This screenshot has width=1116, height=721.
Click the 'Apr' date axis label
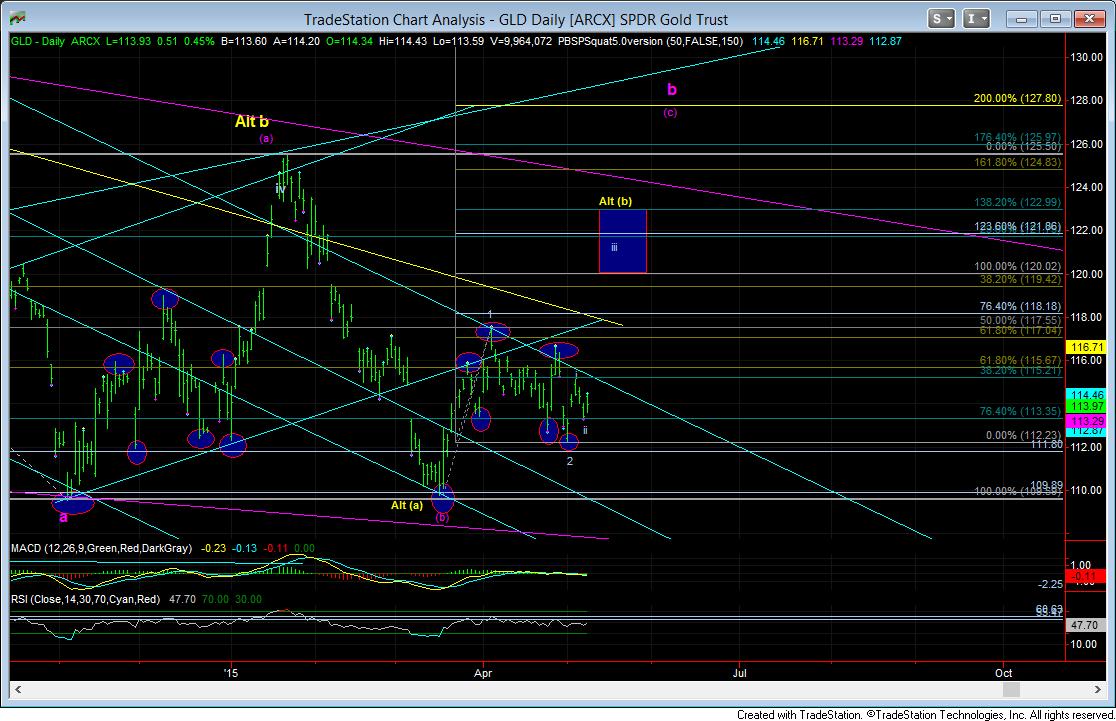483,673
